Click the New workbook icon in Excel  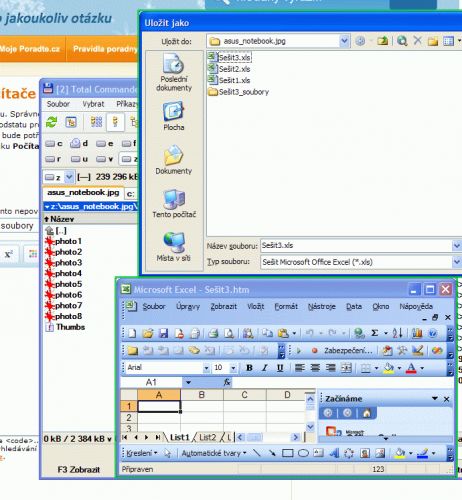click(133, 333)
